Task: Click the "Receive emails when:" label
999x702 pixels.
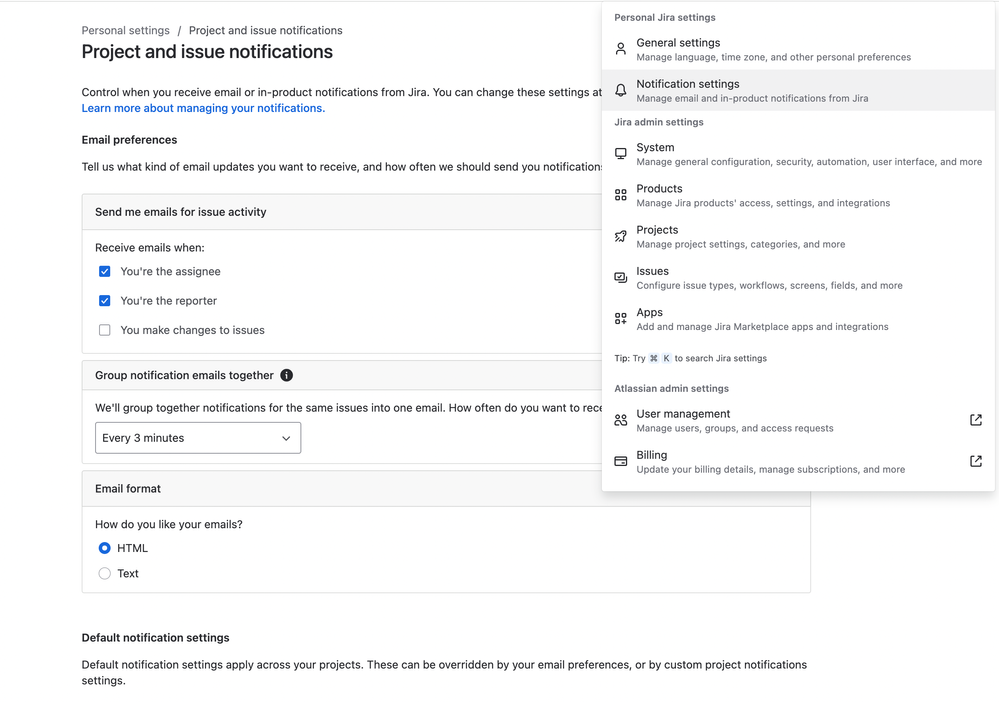Action: click(150, 248)
